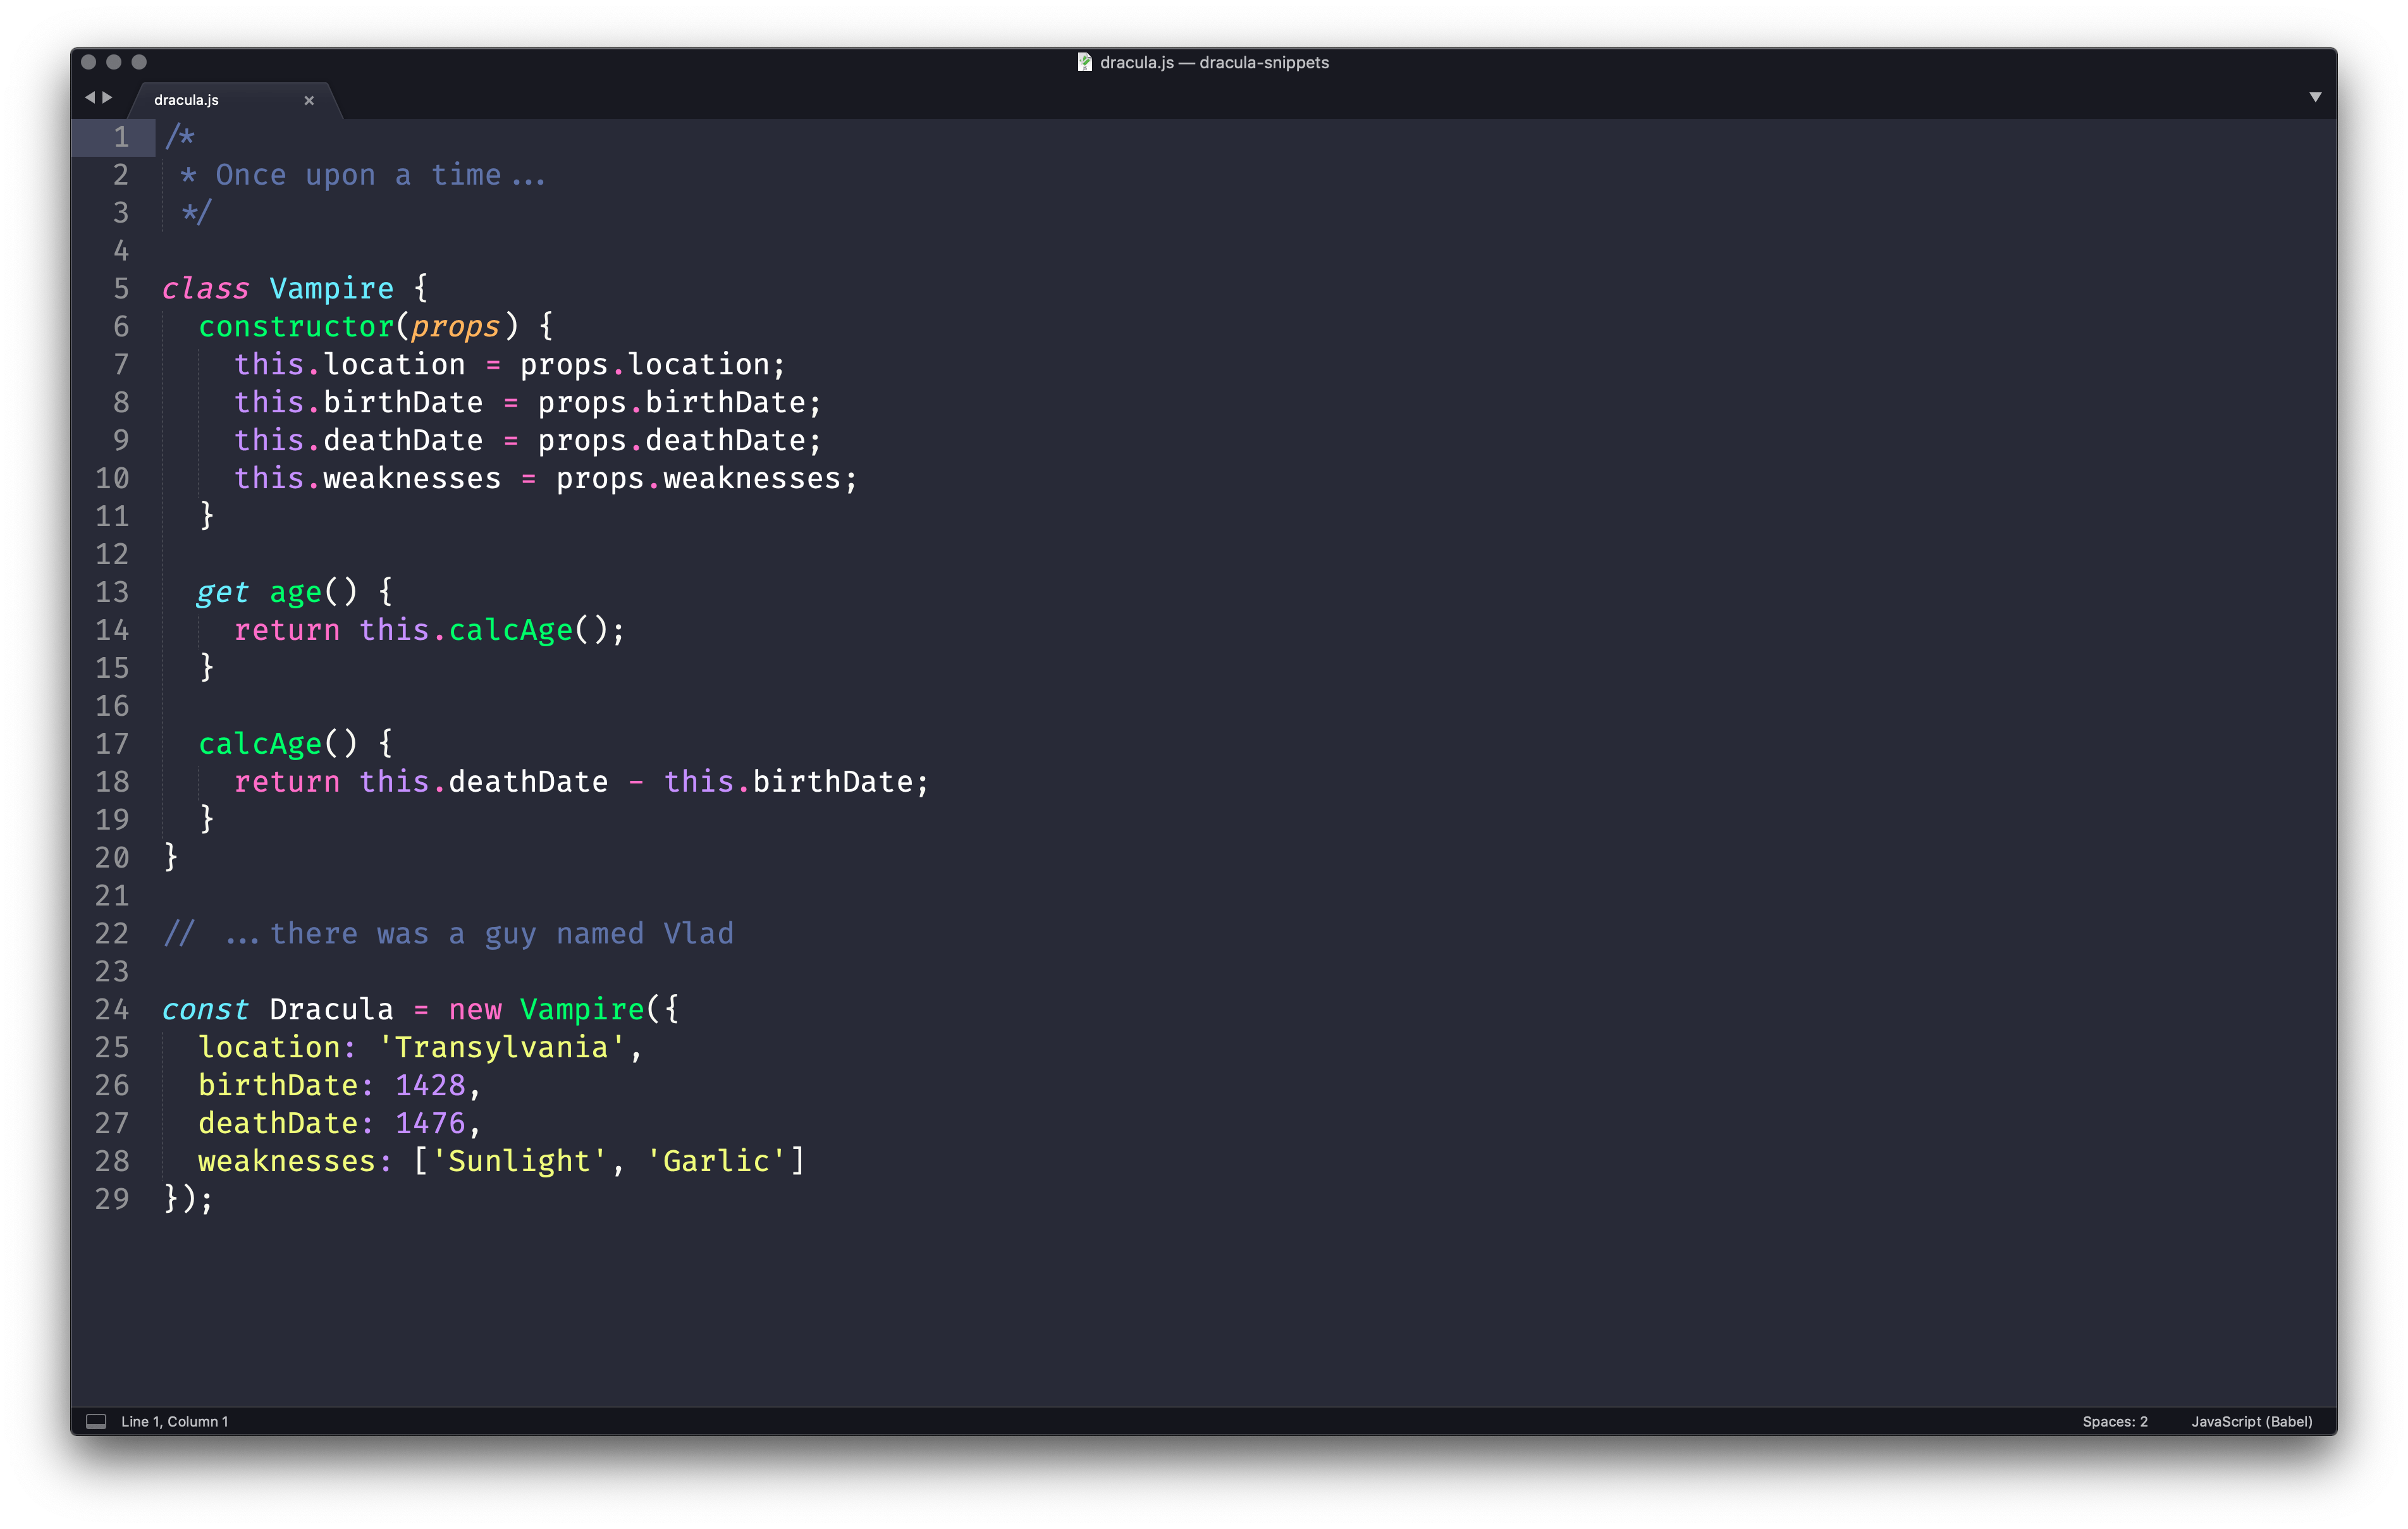Click the Line 1, Column 1 status text

(174, 1421)
